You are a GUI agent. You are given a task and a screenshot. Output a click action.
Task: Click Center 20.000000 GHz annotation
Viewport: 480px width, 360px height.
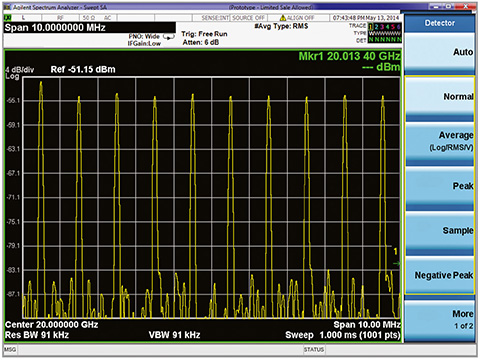51,325
